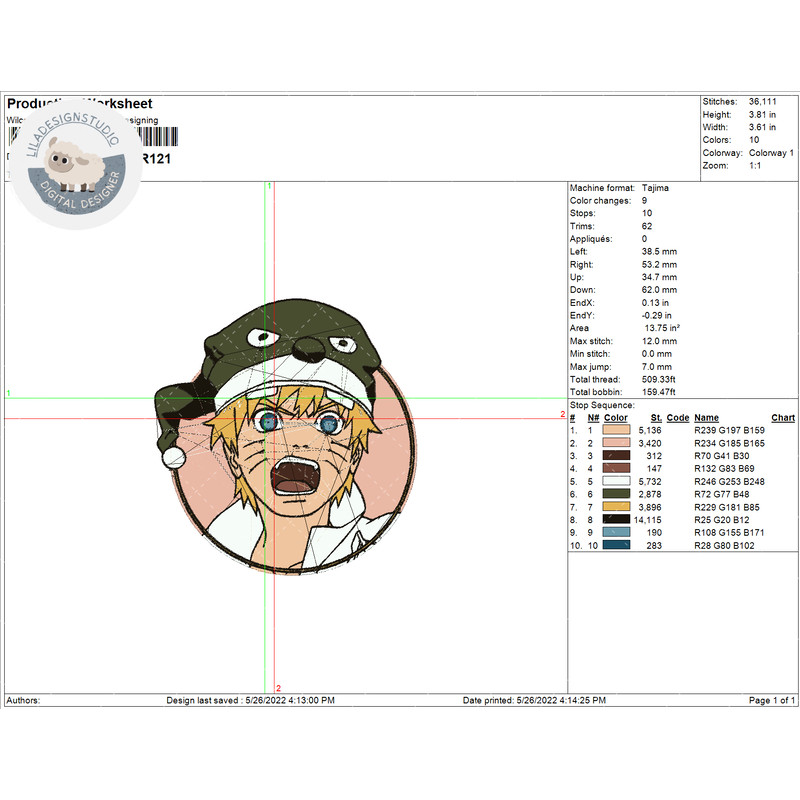Screen dimensions: 800x800
Task: Click the green start marker 1 at top
Action: [x=268, y=186]
